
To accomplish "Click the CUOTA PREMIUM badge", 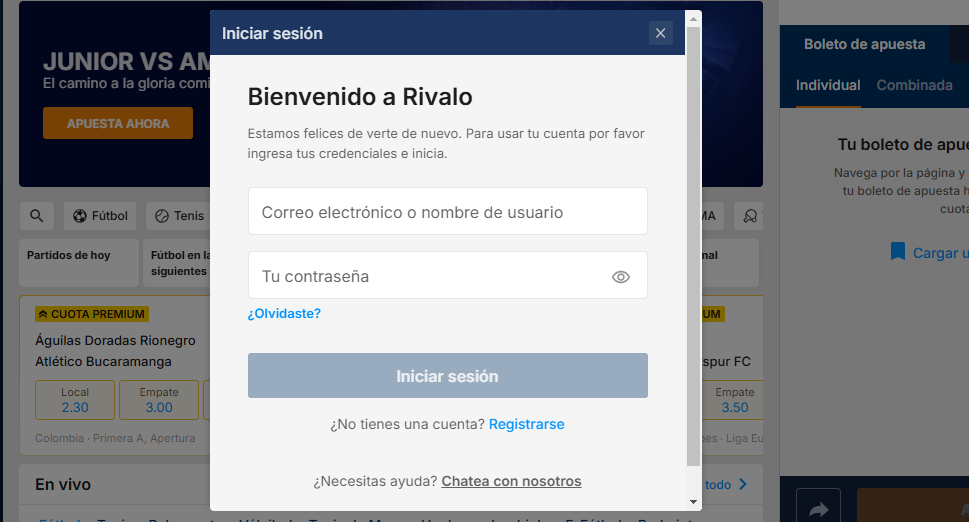I will [x=91, y=314].
